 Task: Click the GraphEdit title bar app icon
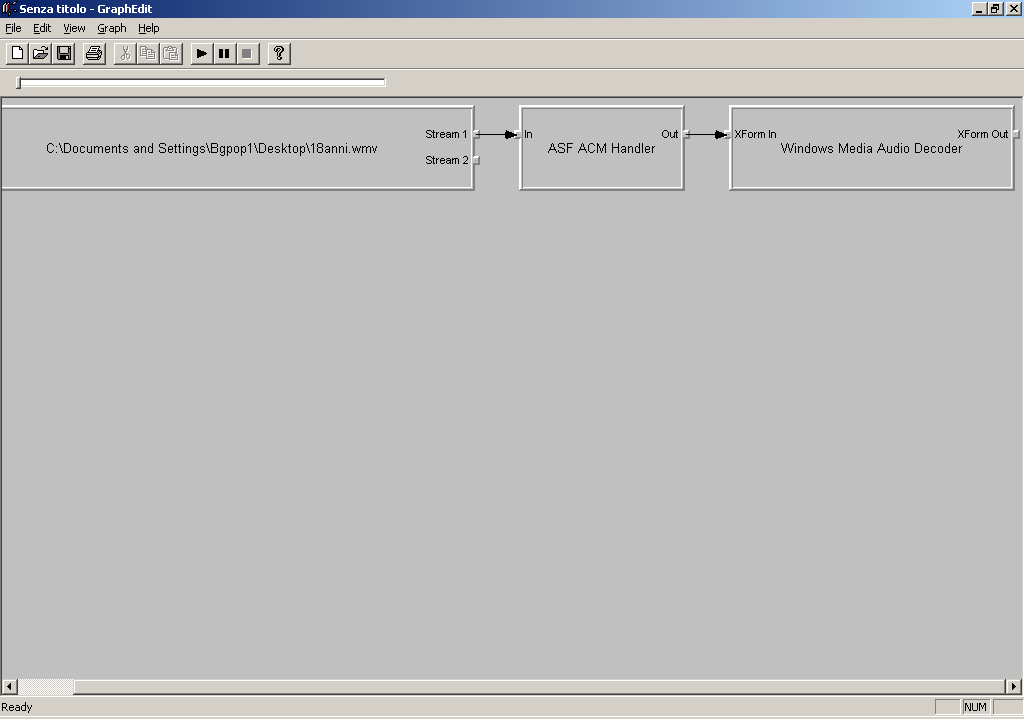pos(9,8)
